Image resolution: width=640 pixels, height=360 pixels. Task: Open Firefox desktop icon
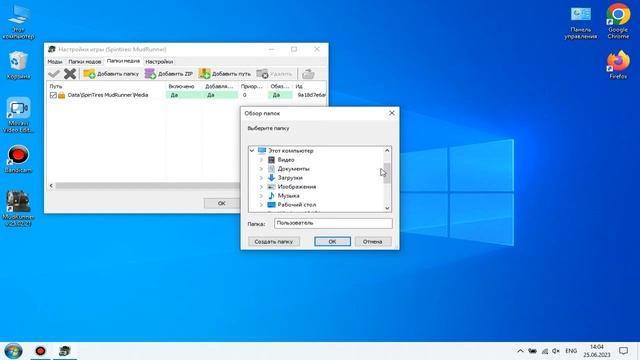(x=618, y=64)
